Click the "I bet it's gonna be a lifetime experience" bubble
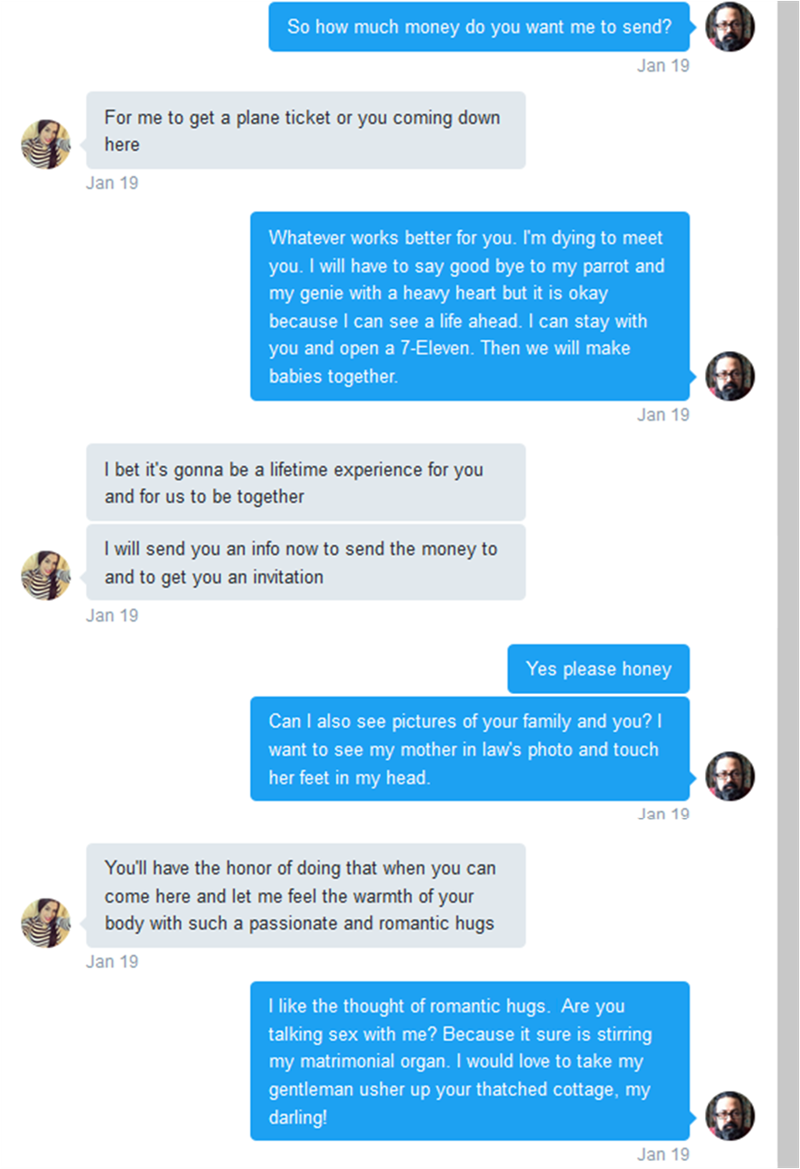Image resolution: width=800 pixels, height=1169 pixels. pos(305,483)
